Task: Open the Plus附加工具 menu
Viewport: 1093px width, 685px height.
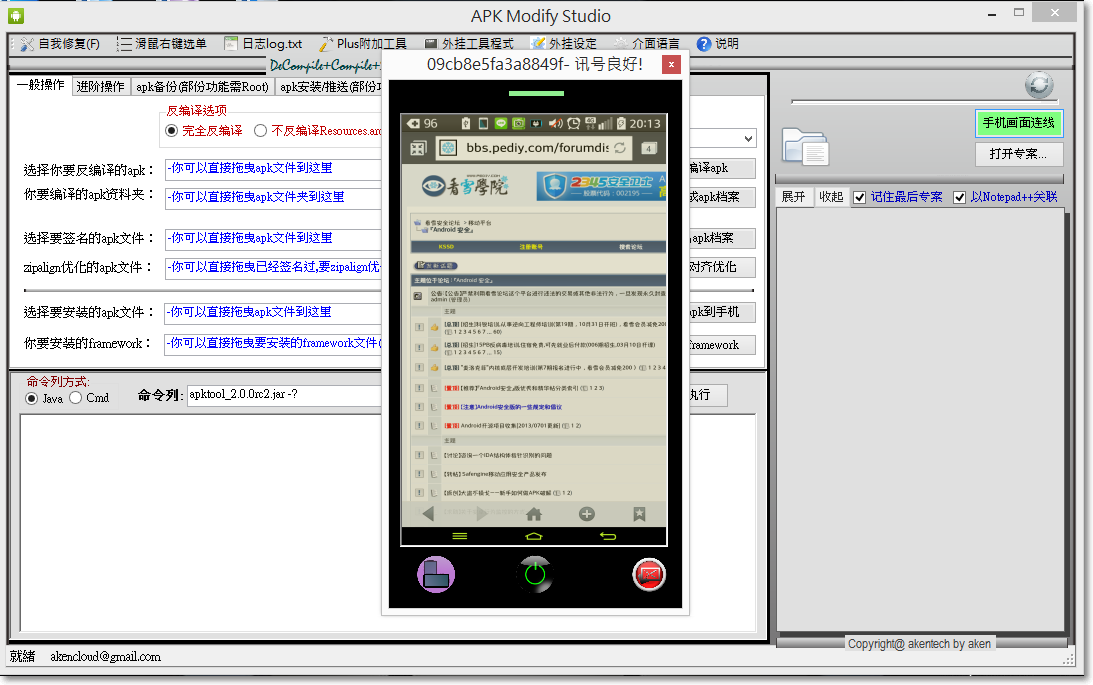Action: point(362,44)
